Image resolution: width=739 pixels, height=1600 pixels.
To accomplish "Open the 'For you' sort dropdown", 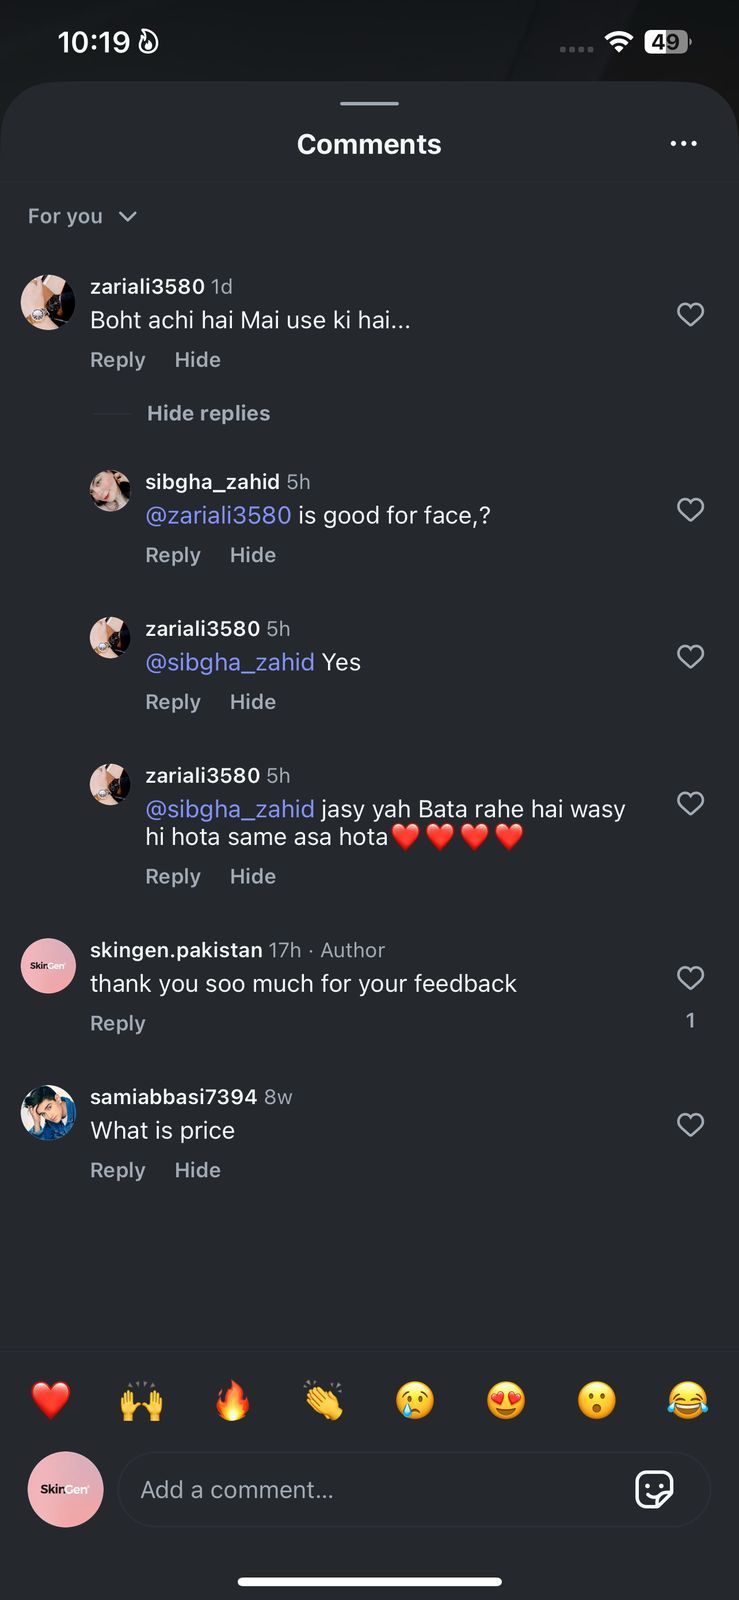I will pyautogui.click(x=82, y=216).
